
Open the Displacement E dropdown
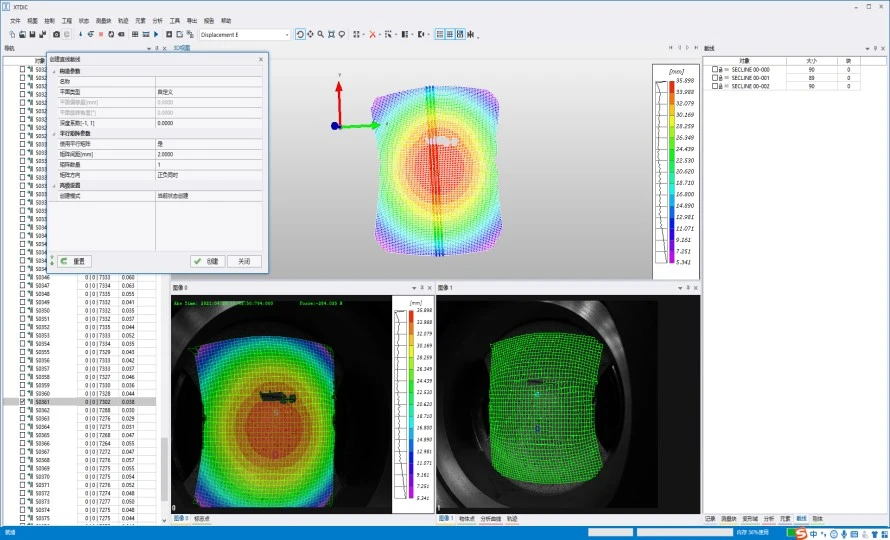[245, 35]
